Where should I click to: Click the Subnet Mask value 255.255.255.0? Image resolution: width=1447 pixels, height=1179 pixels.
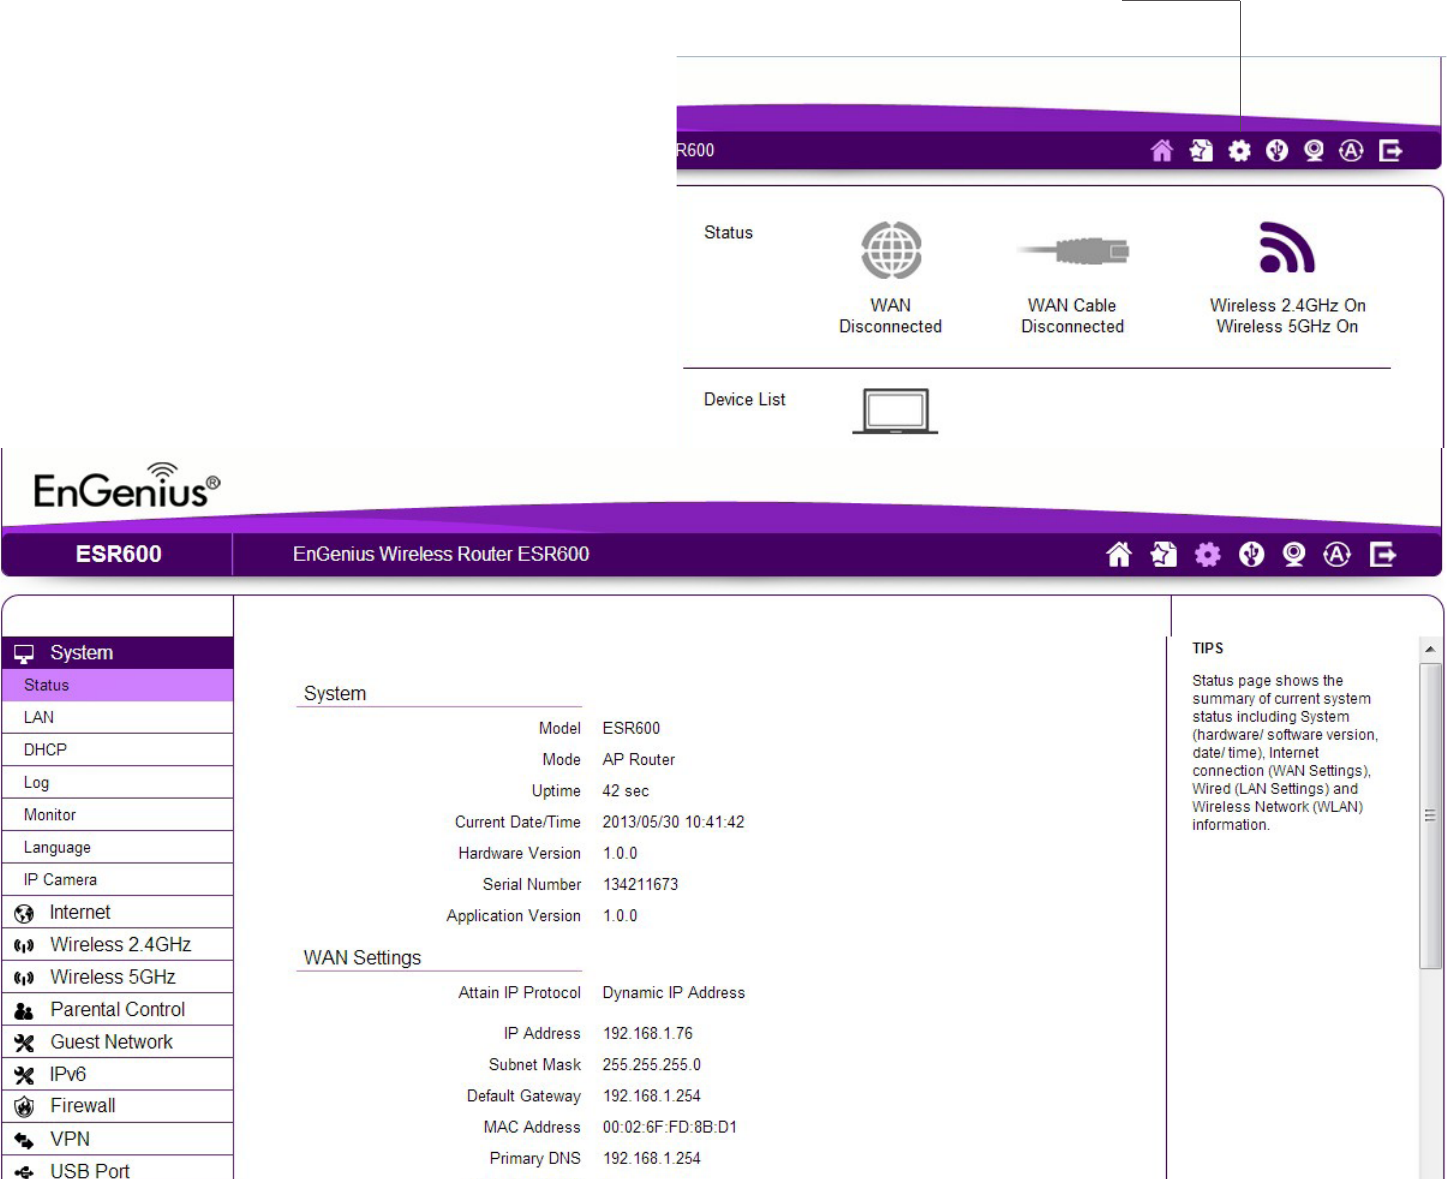(x=651, y=1064)
